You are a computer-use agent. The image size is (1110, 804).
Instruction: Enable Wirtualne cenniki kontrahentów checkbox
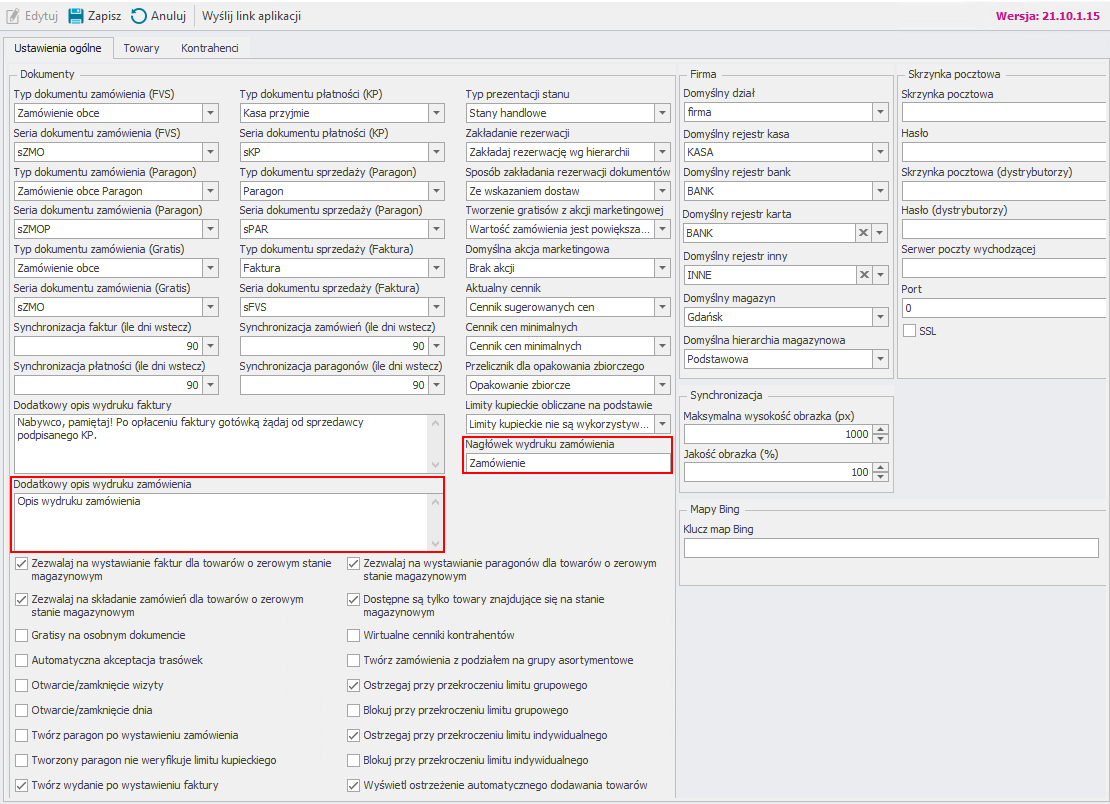[x=354, y=635]
